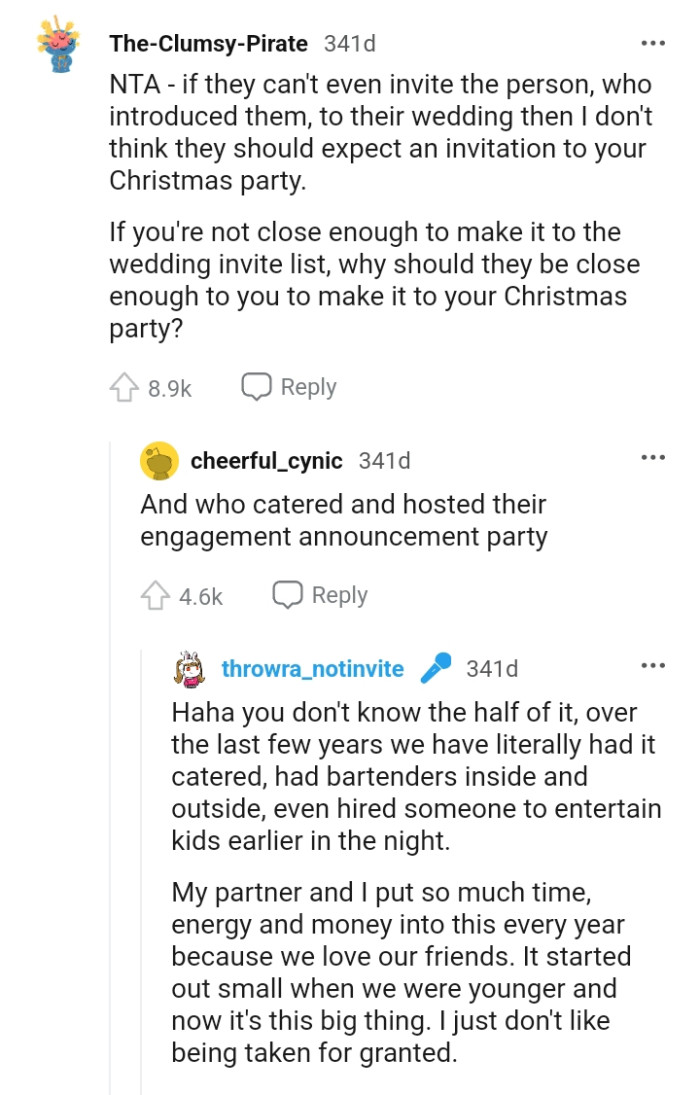Open the overflow menu on cheerful_cynic's comment
This screenshot has height=1095, width=700.
pyautogui.click(x=653, y=457)
